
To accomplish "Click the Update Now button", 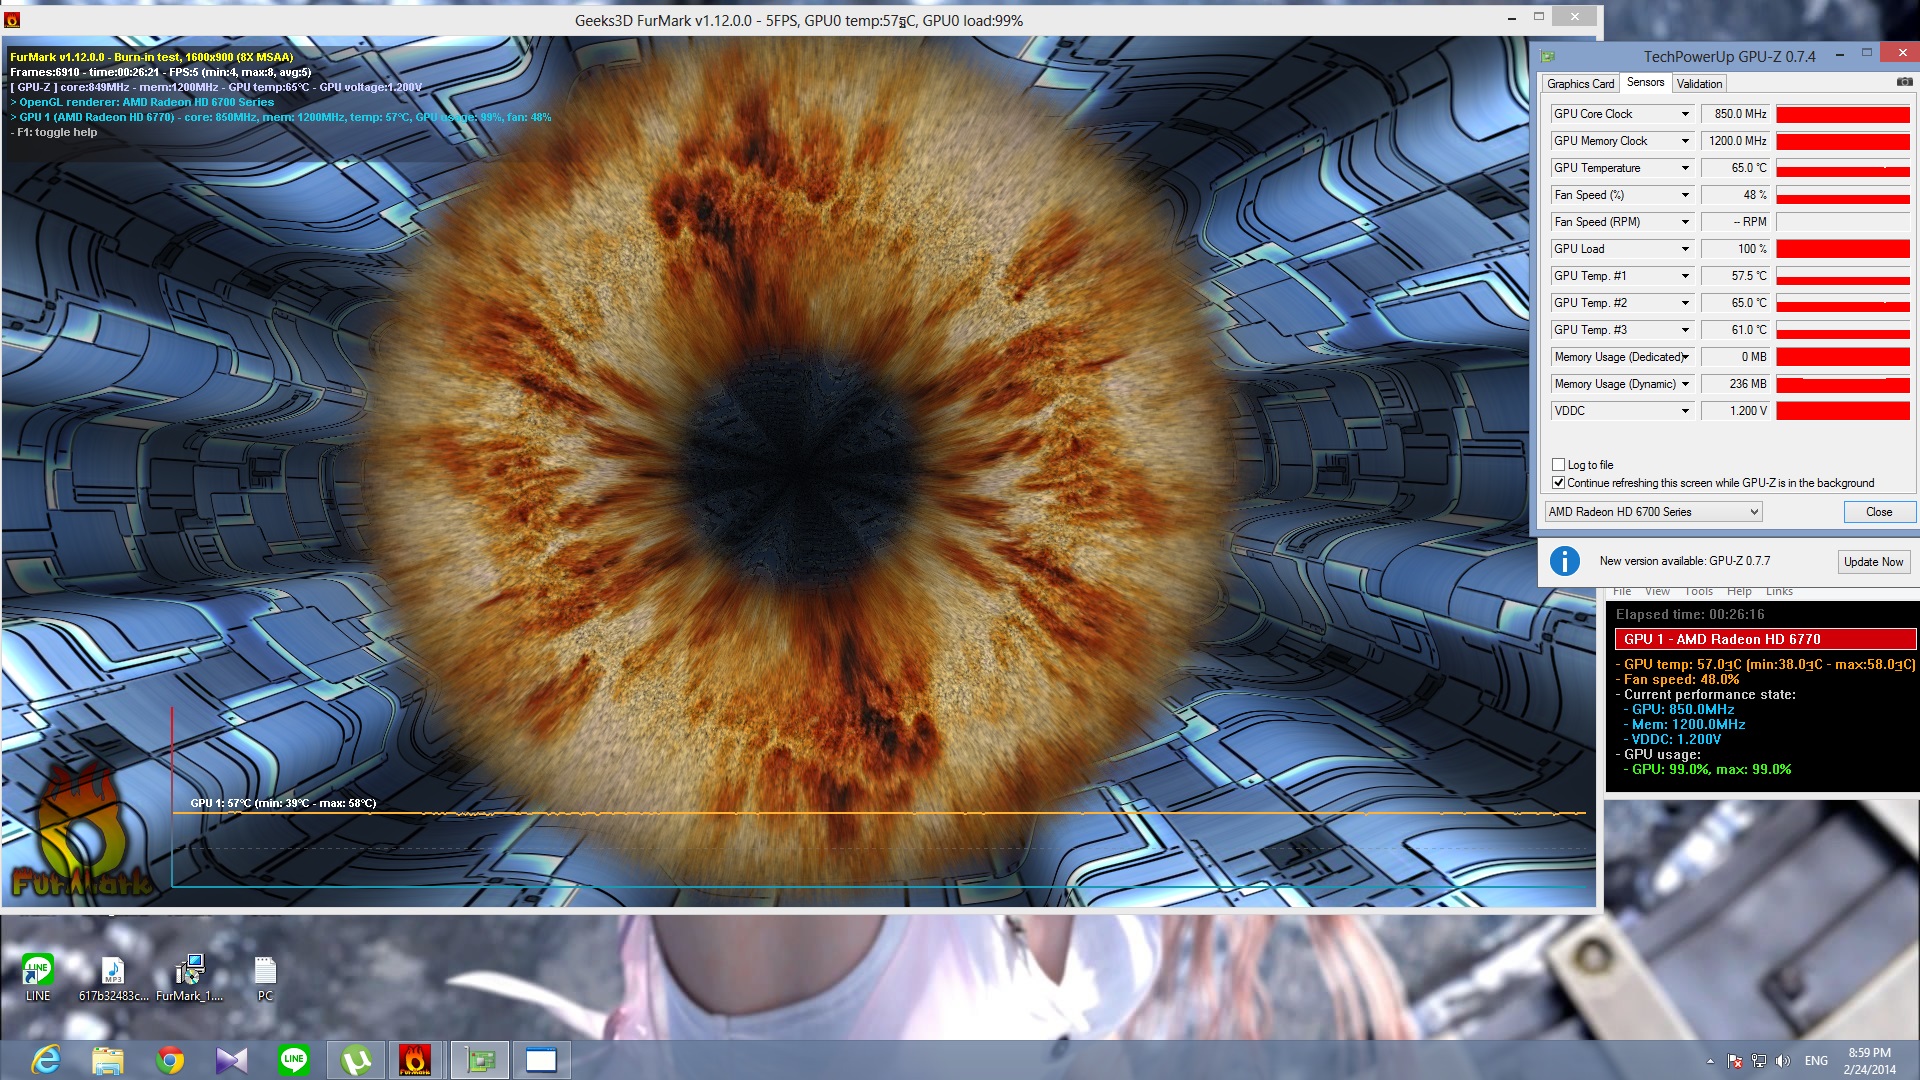I will [1873, 562].
